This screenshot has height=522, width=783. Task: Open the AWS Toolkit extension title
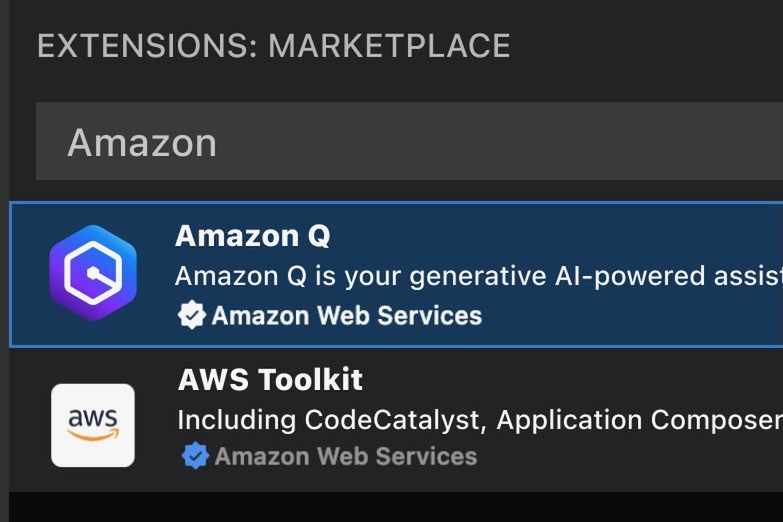click(x=270, y=379)
